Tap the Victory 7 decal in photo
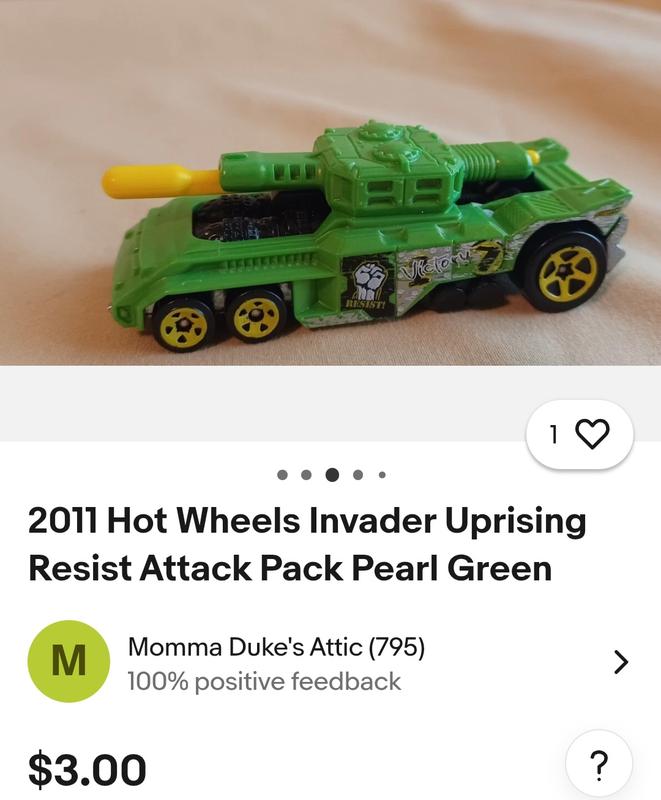Viewport: 661px width, 800px height. click(x=451, y=262)
